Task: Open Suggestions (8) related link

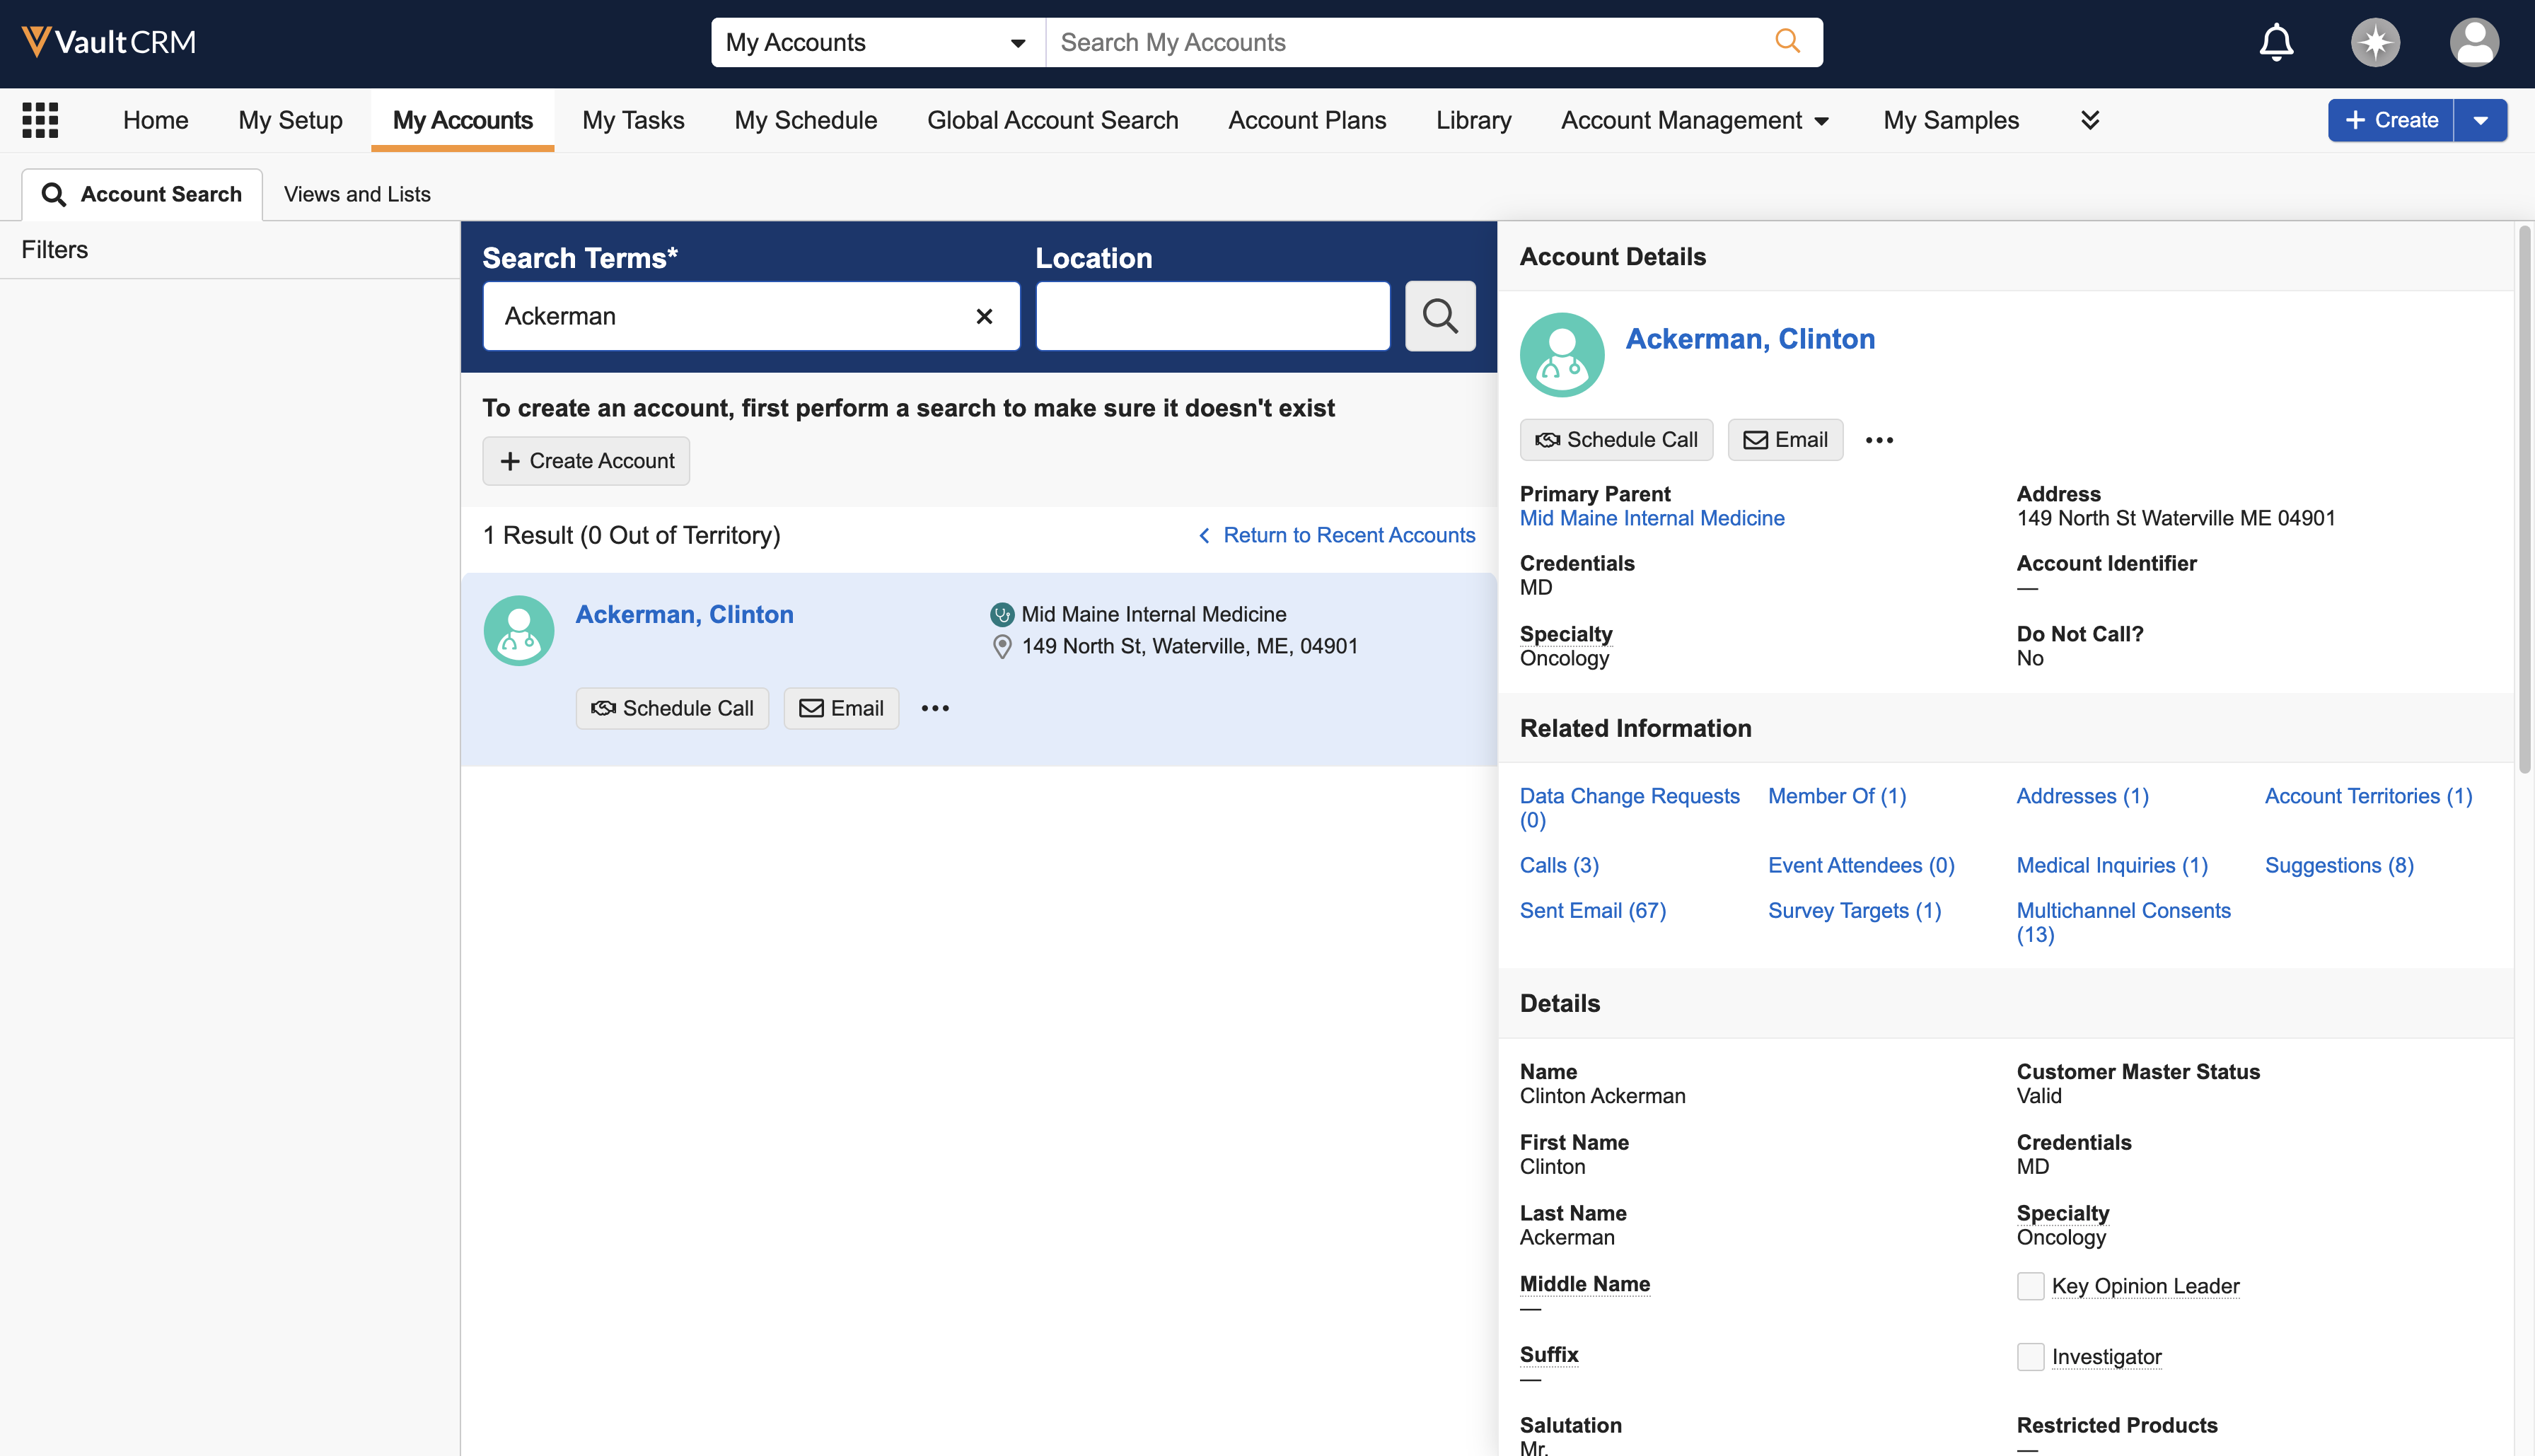Action: tap(2339, 865)
